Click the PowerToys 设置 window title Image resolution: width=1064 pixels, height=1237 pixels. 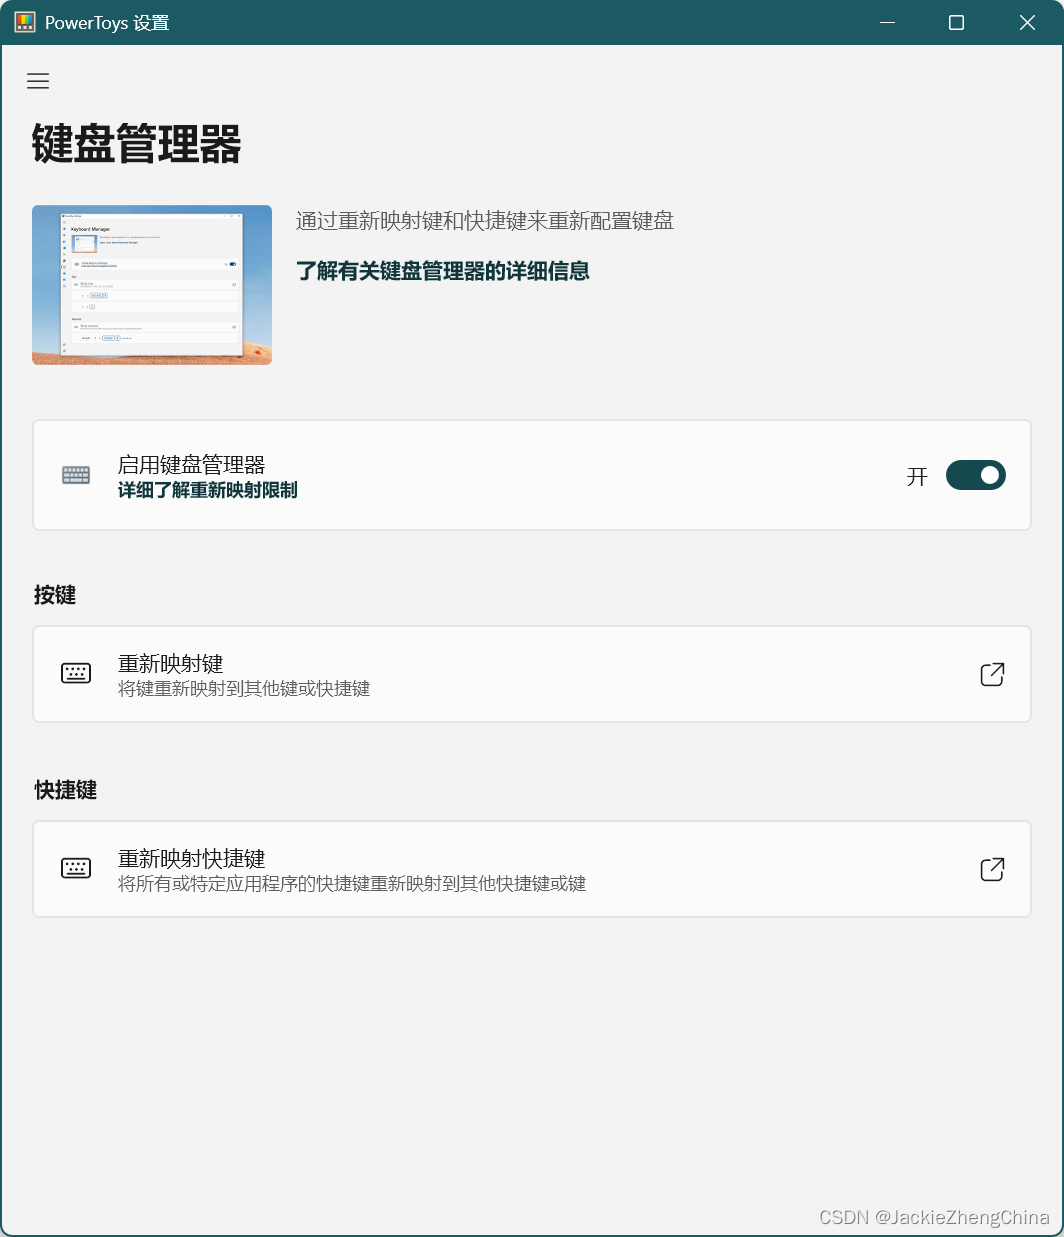(107, 23)
